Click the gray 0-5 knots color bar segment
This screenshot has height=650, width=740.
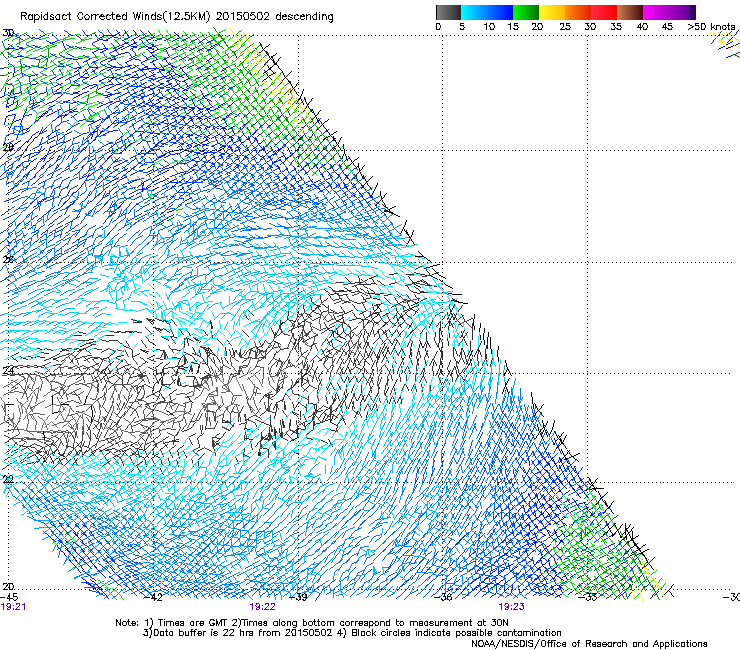click(448, 12)
